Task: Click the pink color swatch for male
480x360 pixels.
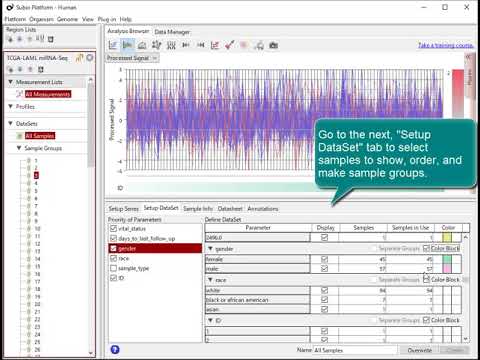Action: point(447,268)
